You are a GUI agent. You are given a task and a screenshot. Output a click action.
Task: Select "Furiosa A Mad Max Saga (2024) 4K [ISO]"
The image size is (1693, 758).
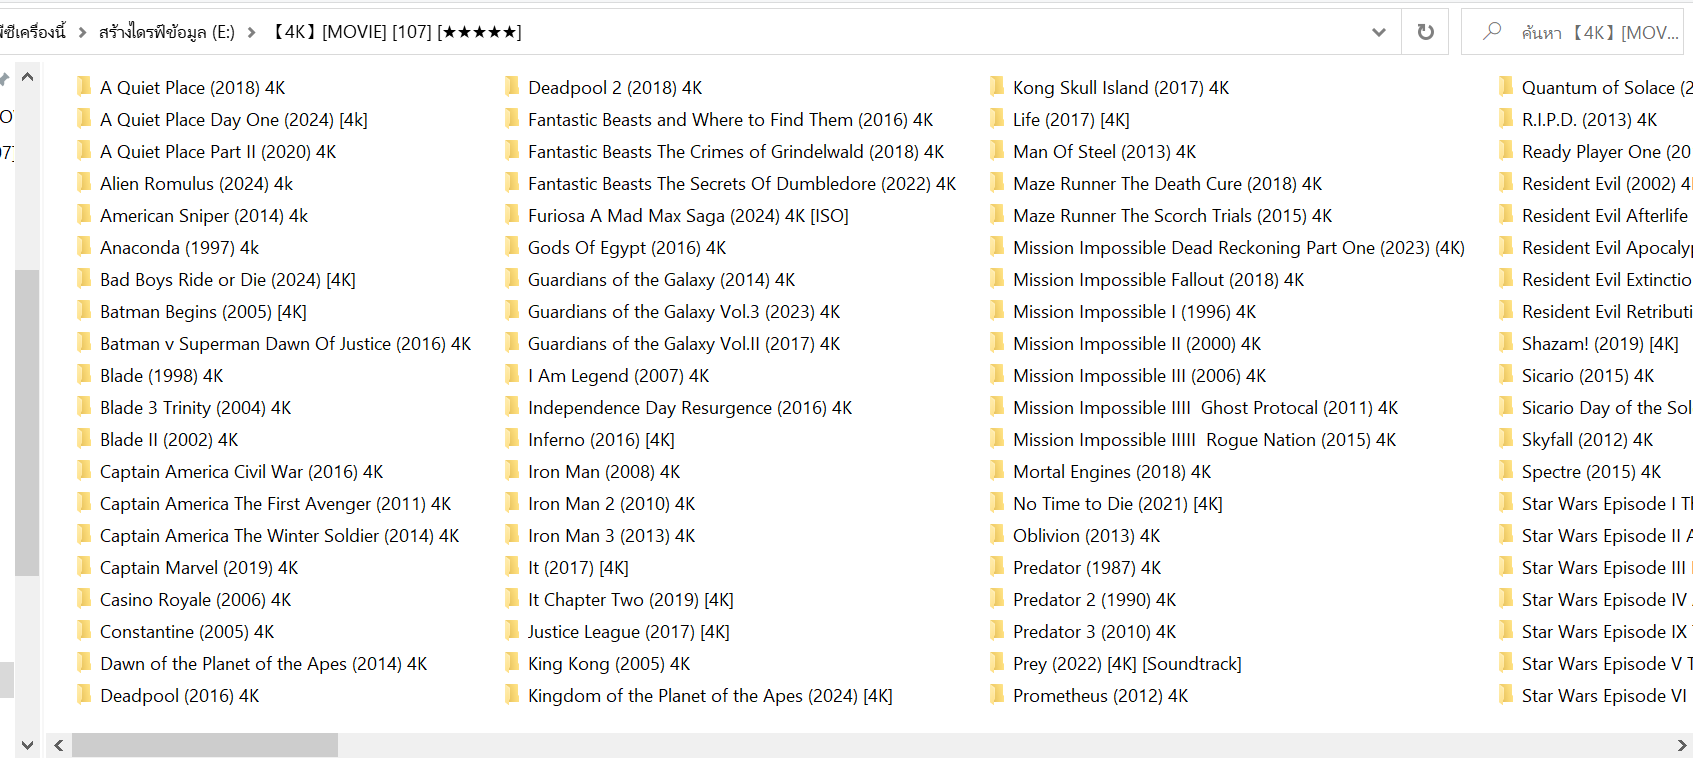pyautogui.click(x=688, y=216)
